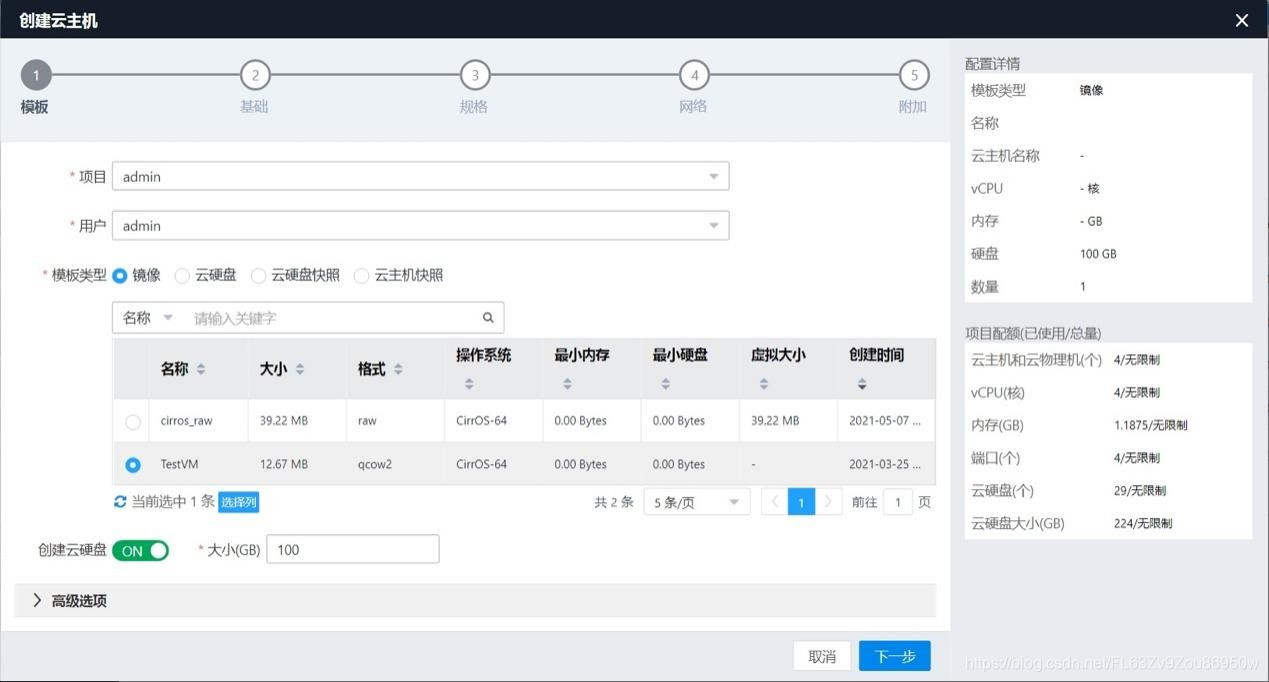Select 云主机快照 template type
This screenshot has width=1269, height=682.
click(361, 275)
